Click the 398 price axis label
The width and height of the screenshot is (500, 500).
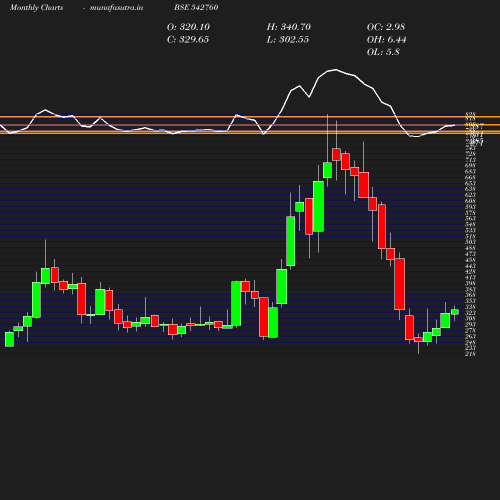(x=470, y=283)
